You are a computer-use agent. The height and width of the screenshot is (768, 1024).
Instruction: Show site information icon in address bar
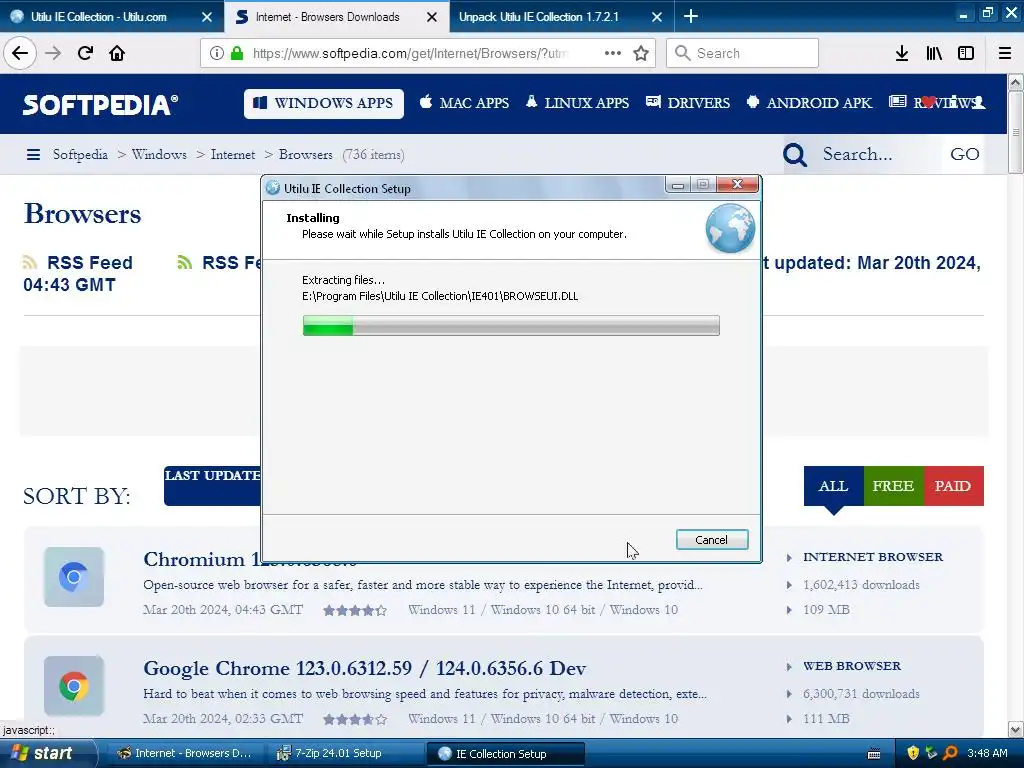(x=217, y=53)
